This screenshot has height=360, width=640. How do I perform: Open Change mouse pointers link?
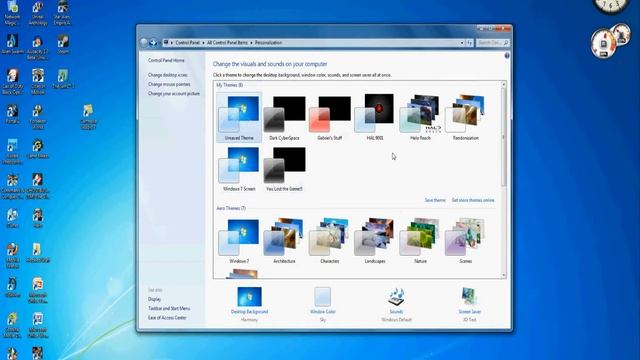tap(169, 84)
